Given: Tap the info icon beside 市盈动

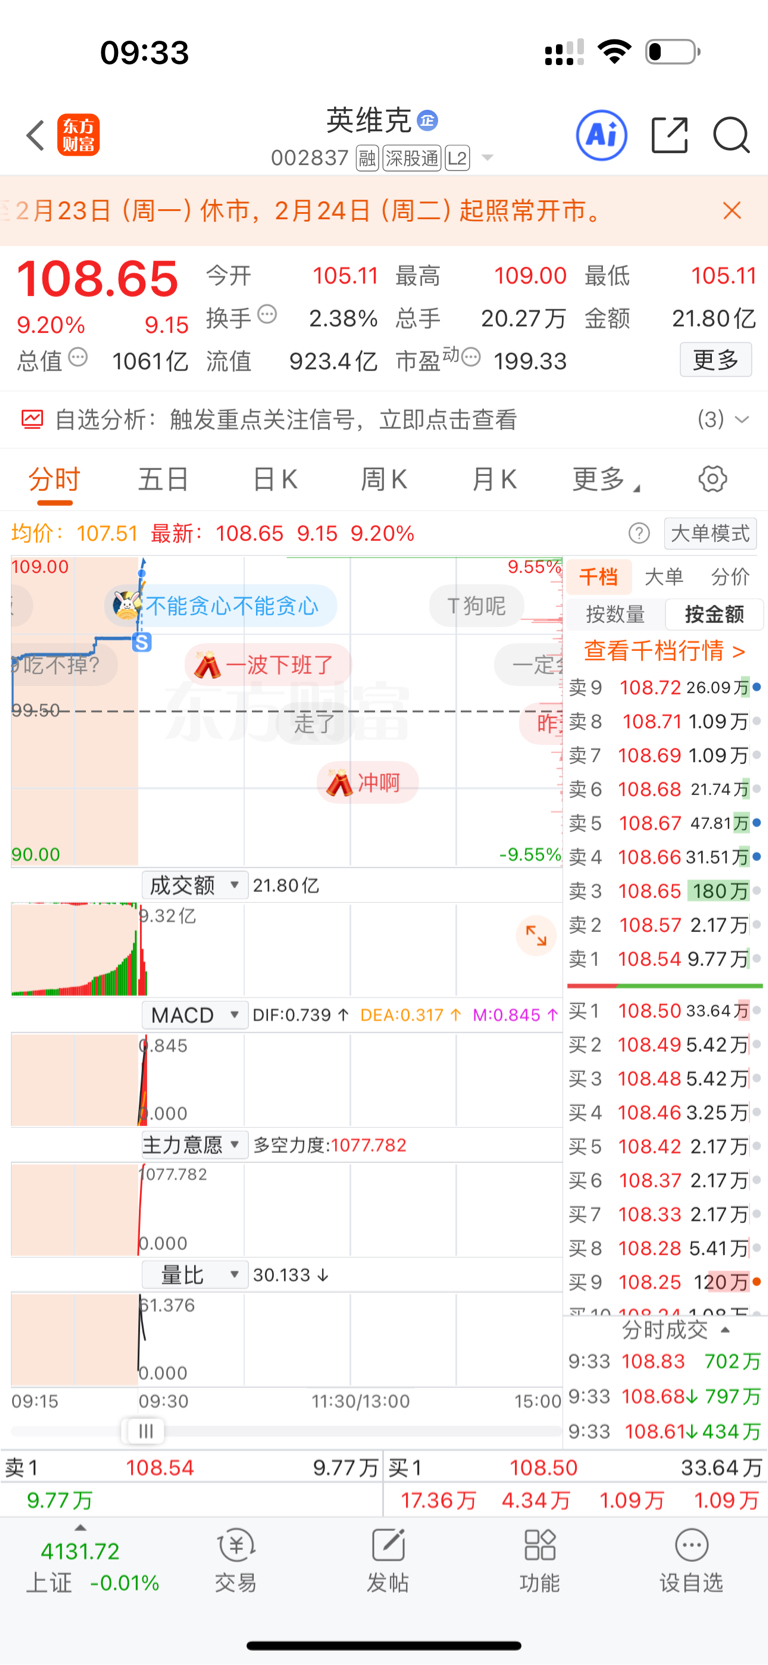Looking at the screenshot, I should click(x=471, y=357).
